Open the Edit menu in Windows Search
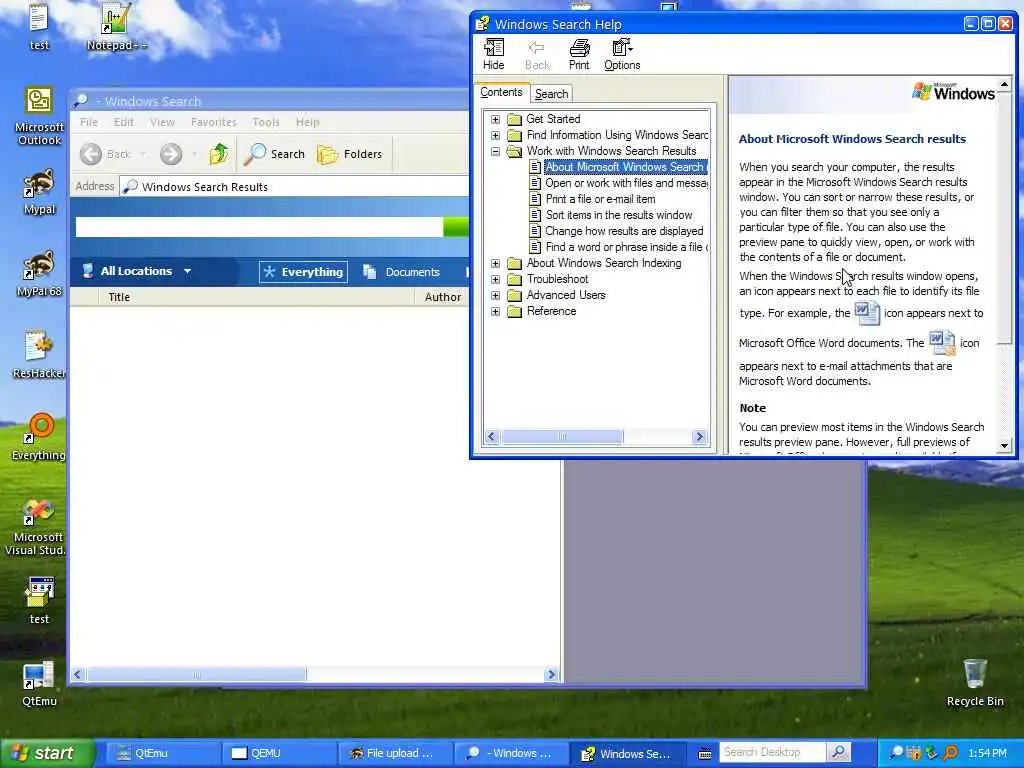This screenshot has width=1024, height=768. click(x=123, y=122)
